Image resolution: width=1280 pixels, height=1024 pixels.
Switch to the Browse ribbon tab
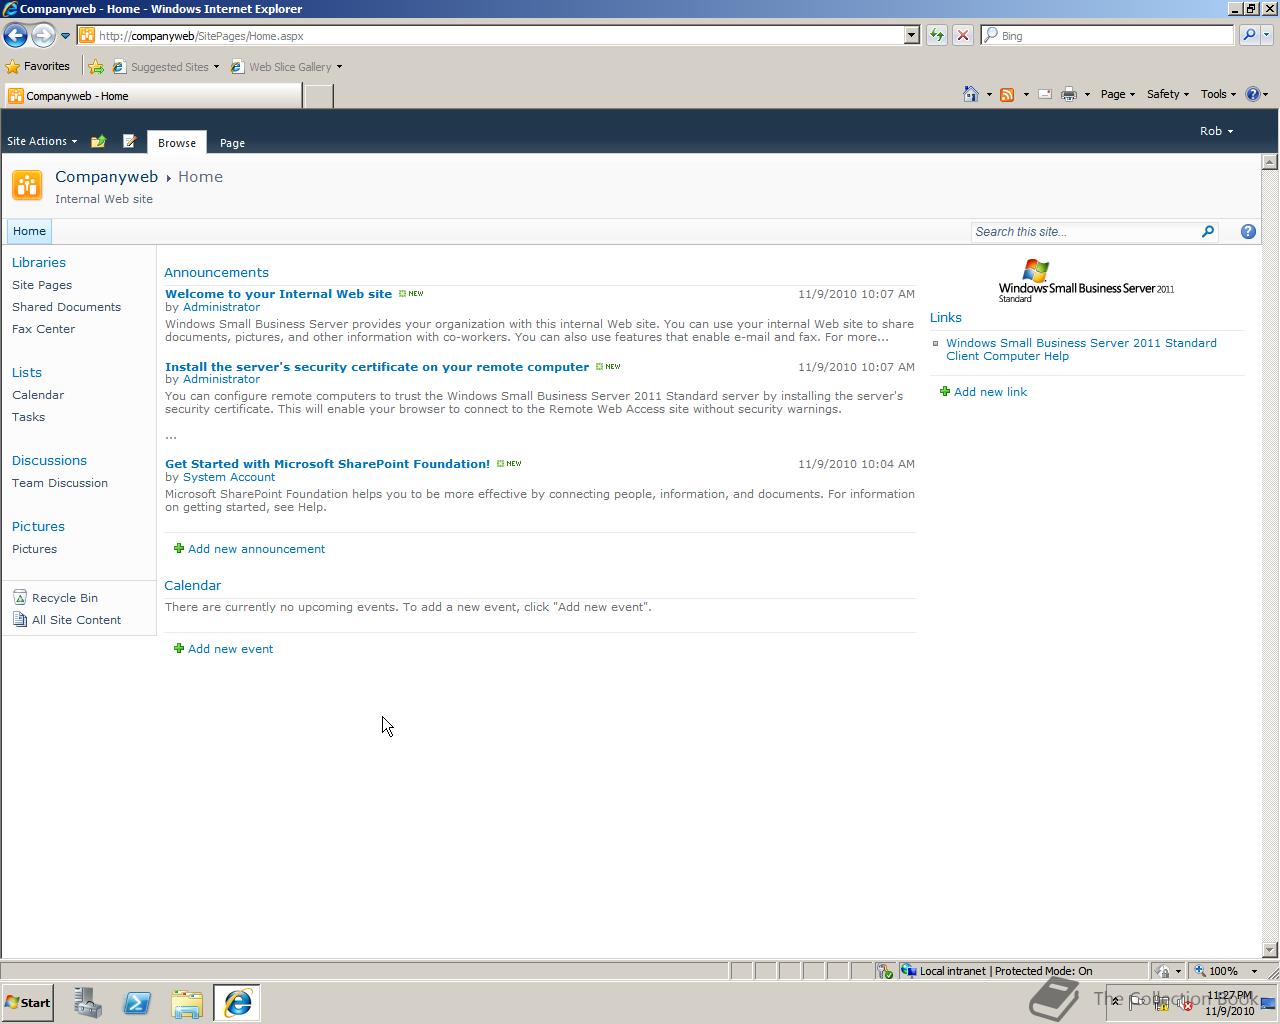coord(177,142)
